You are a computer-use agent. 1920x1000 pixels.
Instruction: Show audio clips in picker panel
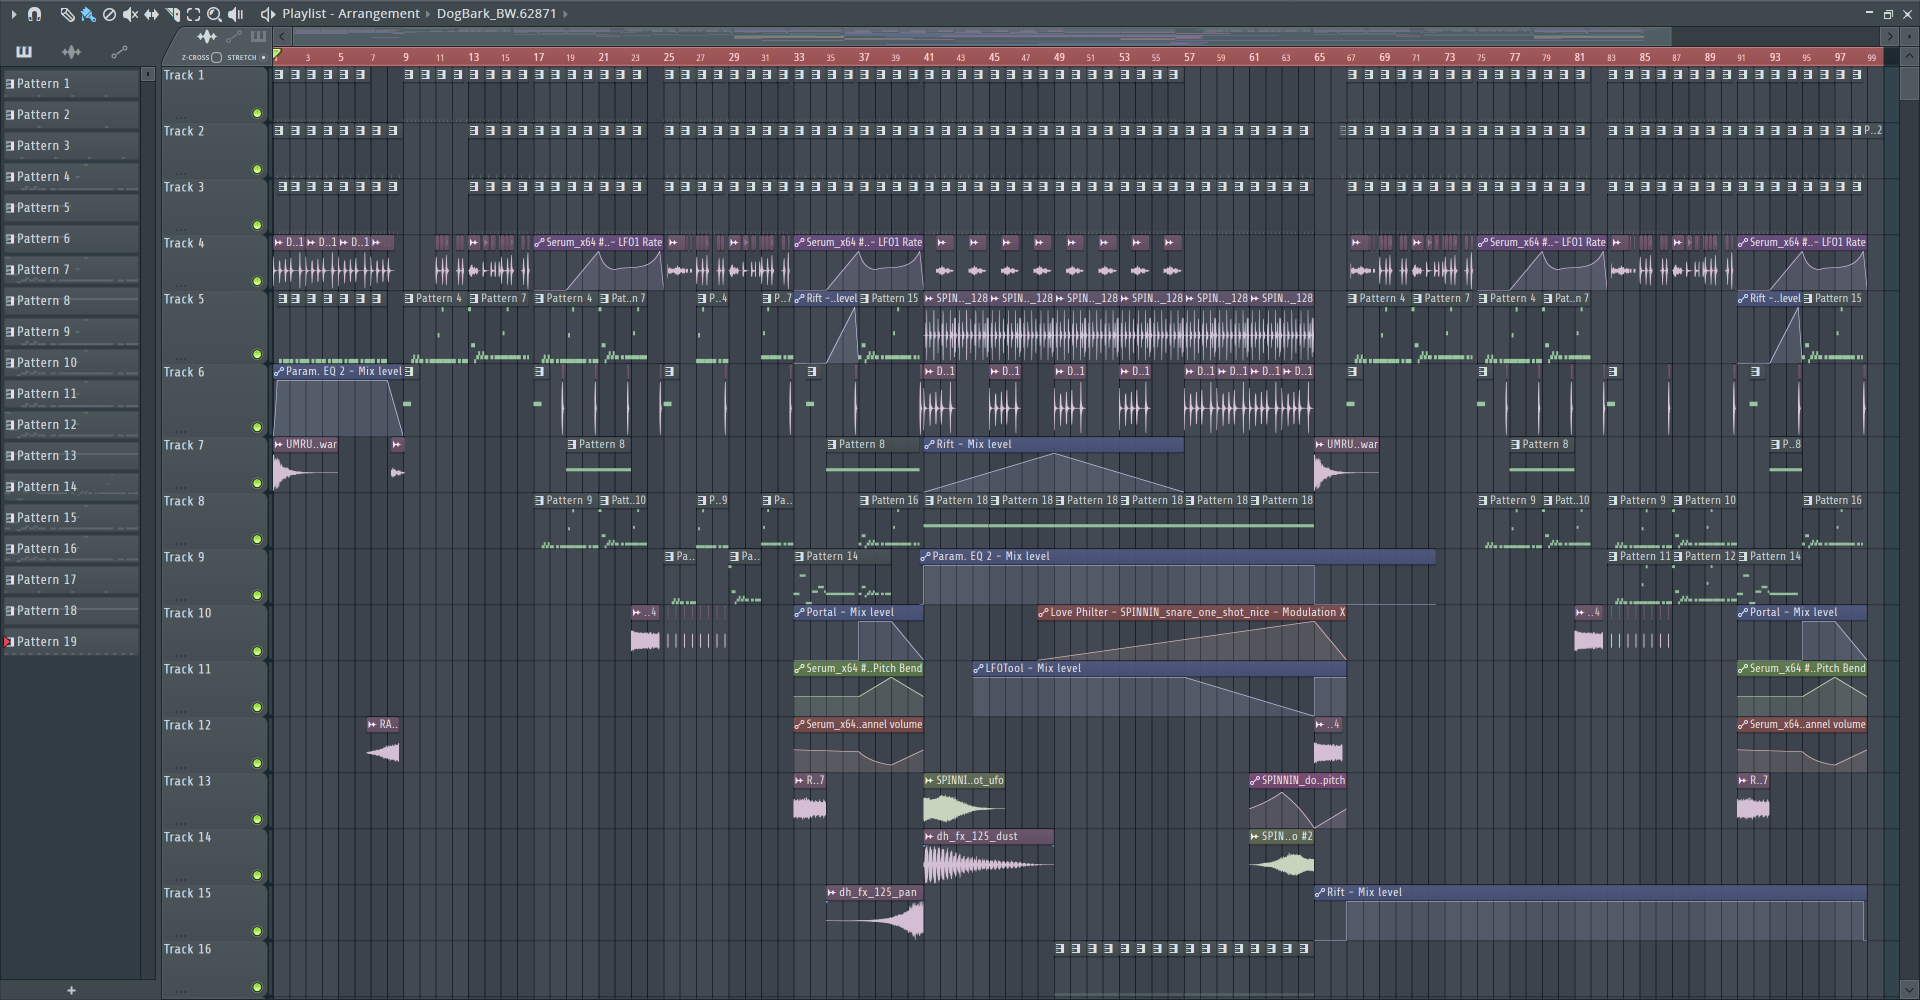pyautogui.click(x=71, y=52)
